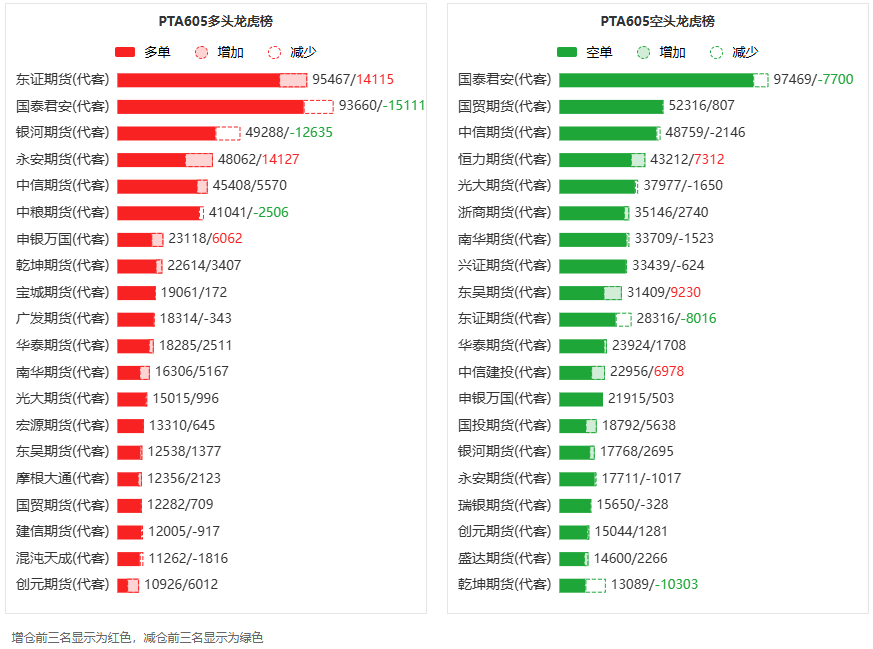Viewport: 873px width, 649px height.
Task: Click the PTA605空头龙虎榜 chart title
Action: point(657,21)
